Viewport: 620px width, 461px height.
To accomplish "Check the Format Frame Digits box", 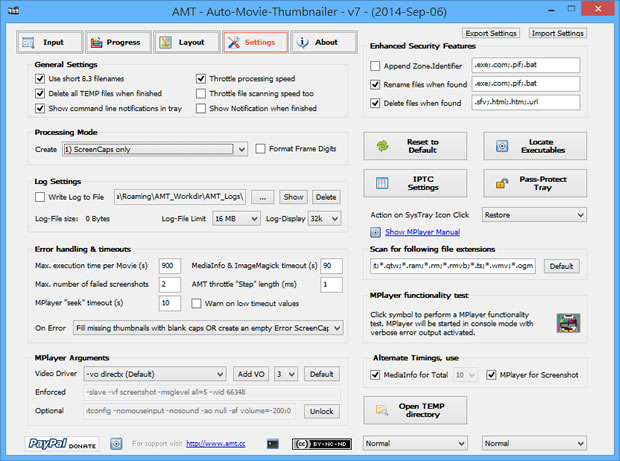I will coord(260,149).
